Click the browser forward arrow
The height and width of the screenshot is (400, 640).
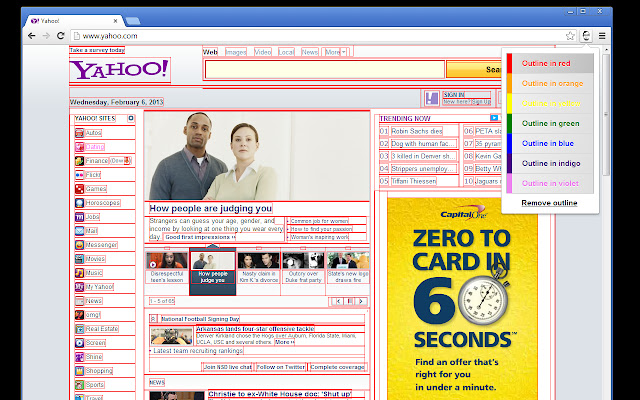coord(46,36)
